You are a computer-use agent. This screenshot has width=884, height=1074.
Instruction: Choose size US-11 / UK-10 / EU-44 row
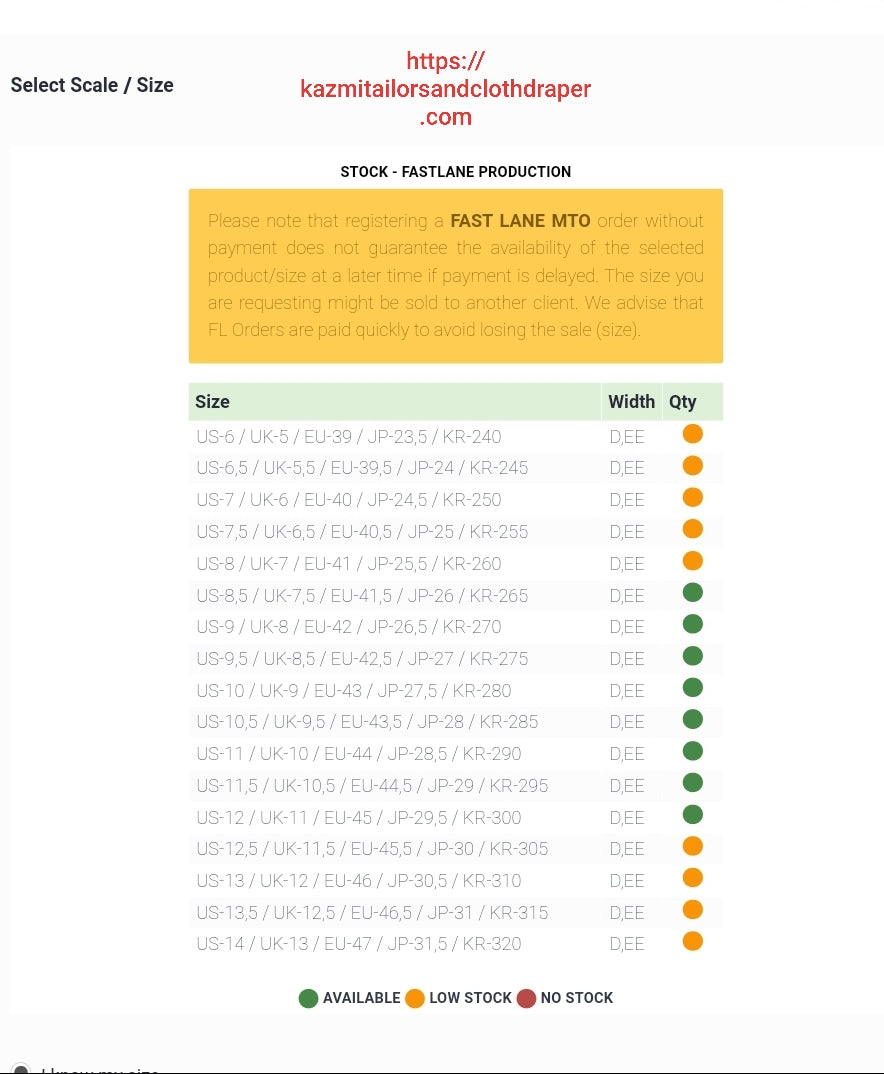[358, 754]
